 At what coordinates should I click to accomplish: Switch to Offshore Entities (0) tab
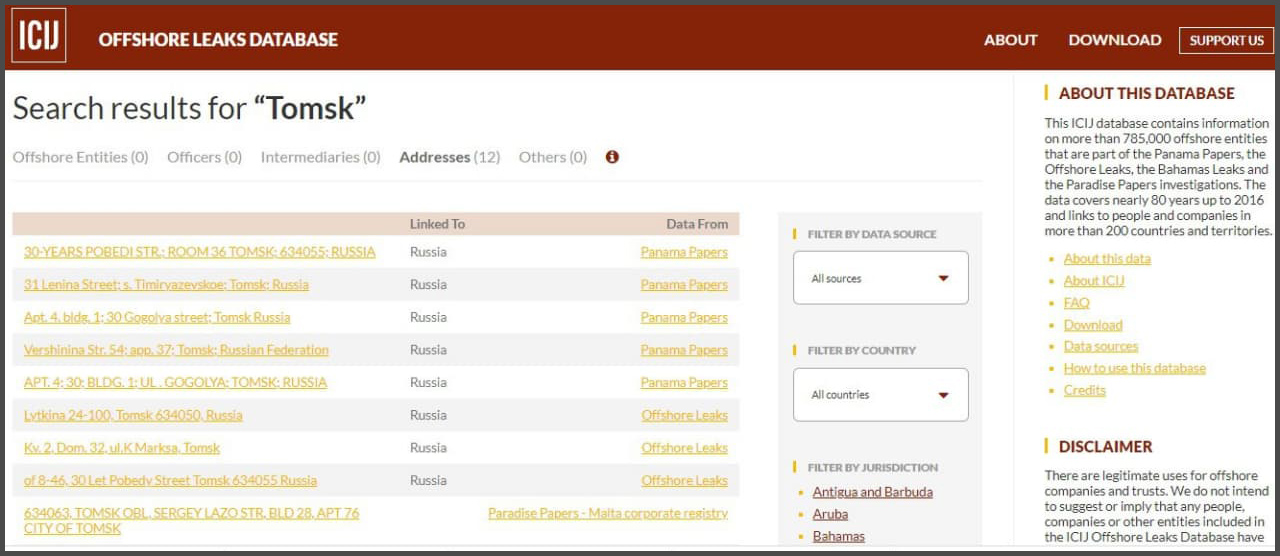tap(80, 157)
